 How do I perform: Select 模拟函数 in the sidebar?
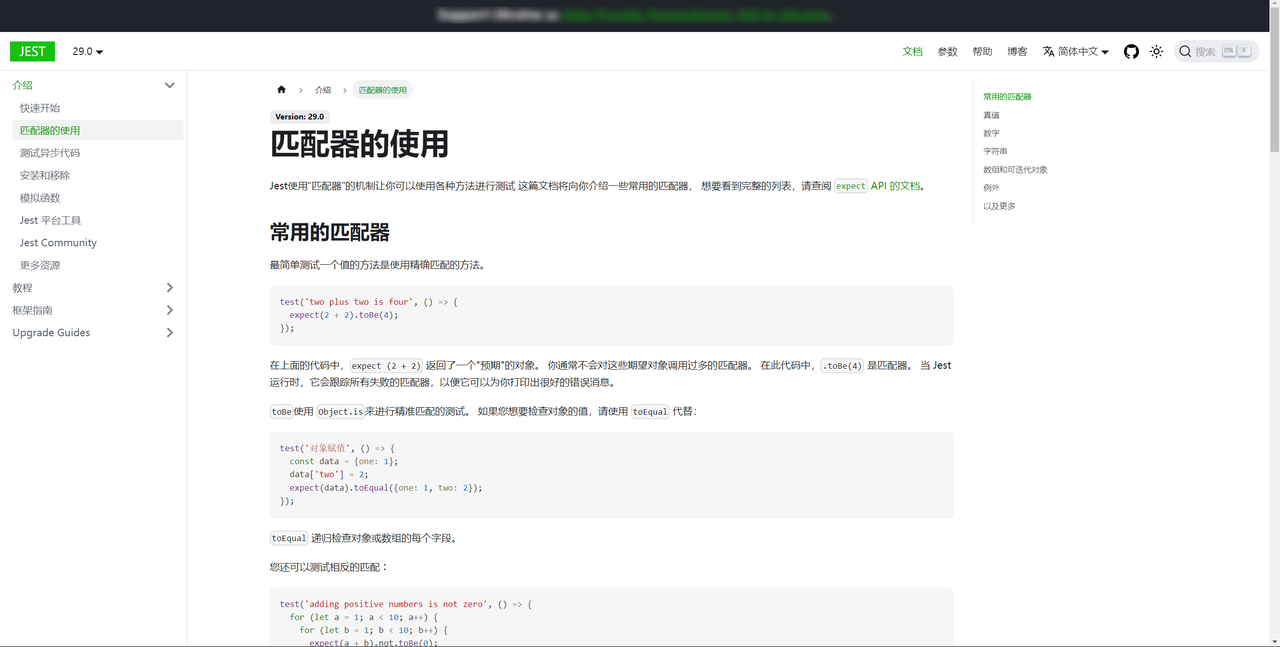[x=97, y=198]
